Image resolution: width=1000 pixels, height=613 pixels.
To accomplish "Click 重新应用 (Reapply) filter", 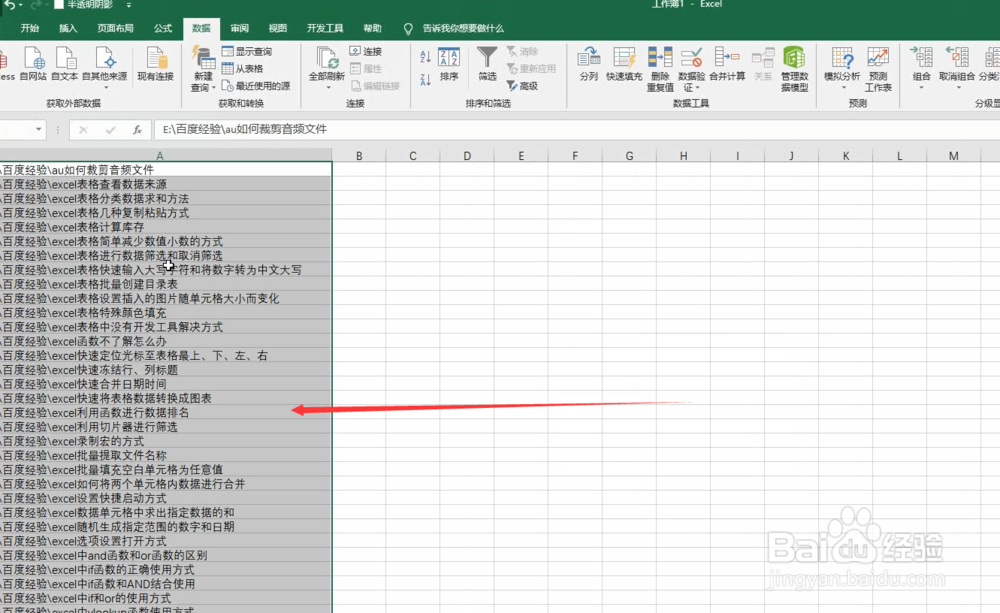I will [531, 68].
